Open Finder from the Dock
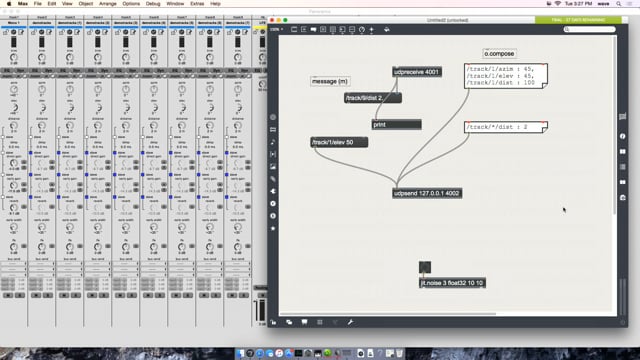The width and height of the screenshot is (640, 360). 240,353
